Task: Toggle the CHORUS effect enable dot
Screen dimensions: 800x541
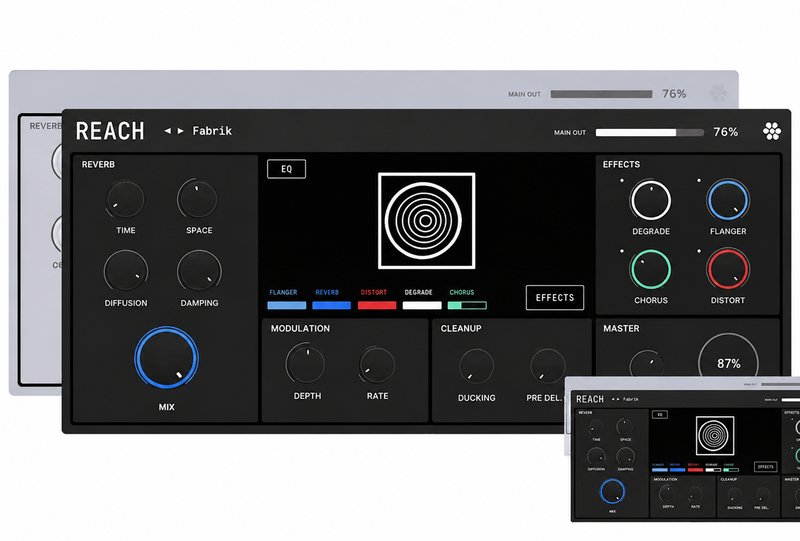Action: point(621,251)
